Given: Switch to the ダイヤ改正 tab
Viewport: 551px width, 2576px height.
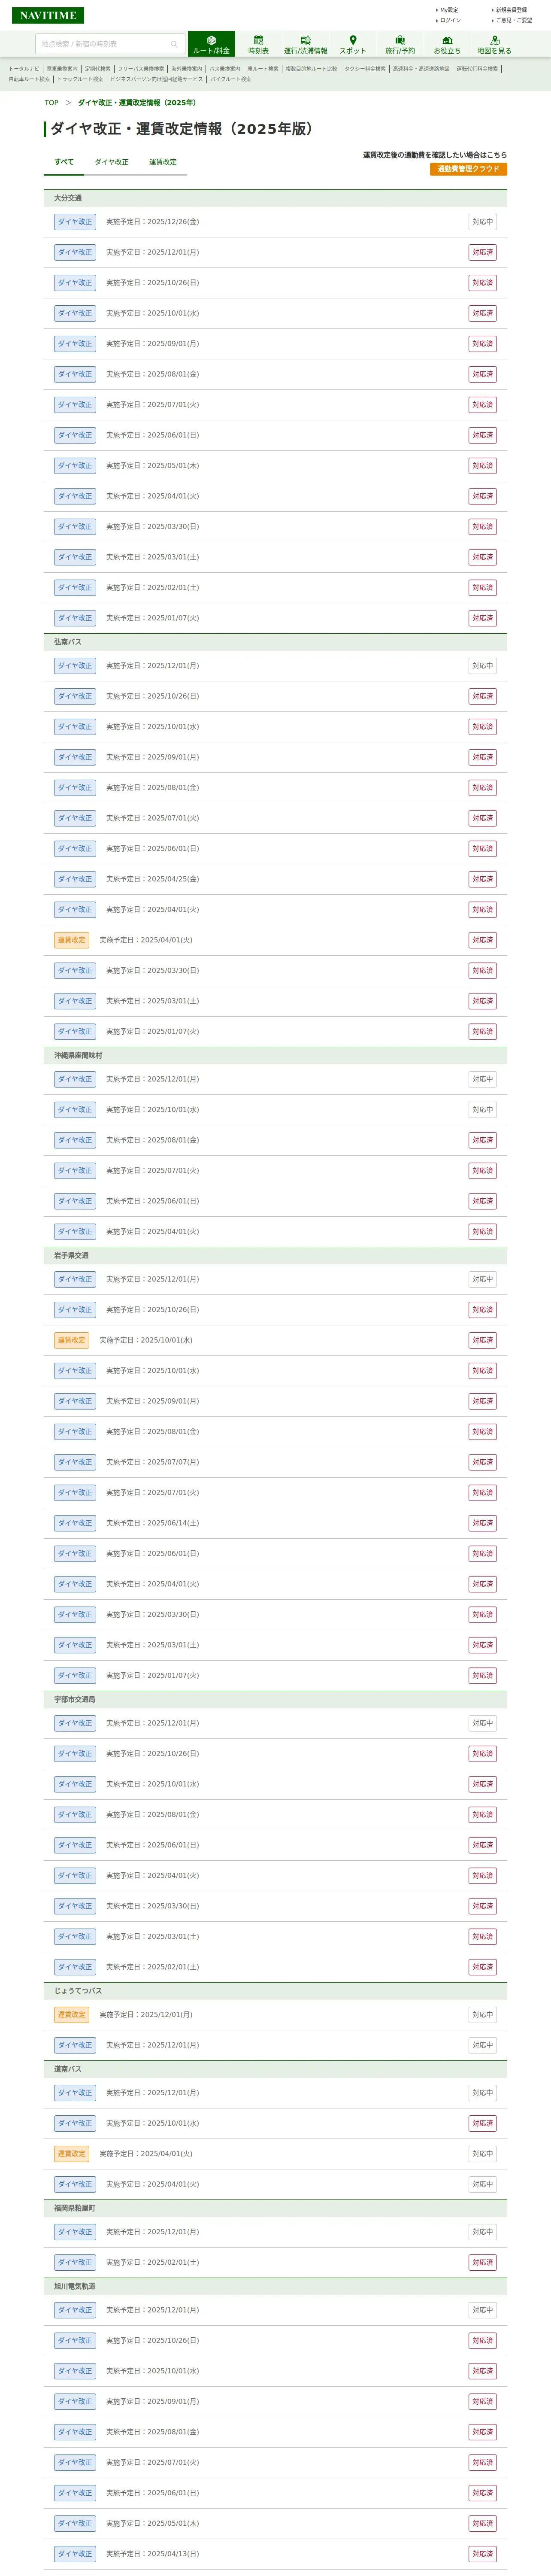Looking at the screenshot, I should [111, 162].
